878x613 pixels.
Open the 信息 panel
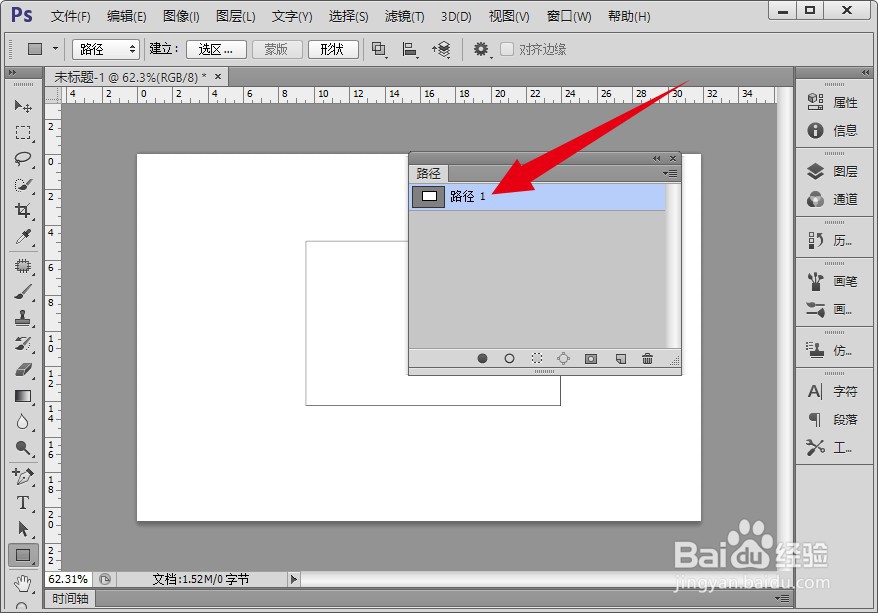pyautogui.click(x=833, y=130)
